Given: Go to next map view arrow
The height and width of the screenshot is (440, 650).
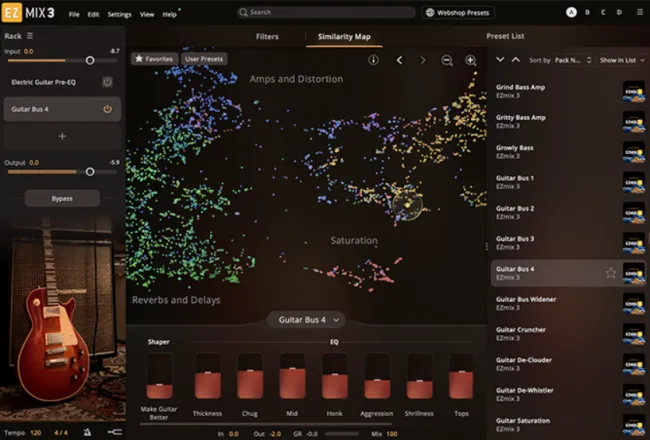Looking at the screenshot, I should point(423,60).
